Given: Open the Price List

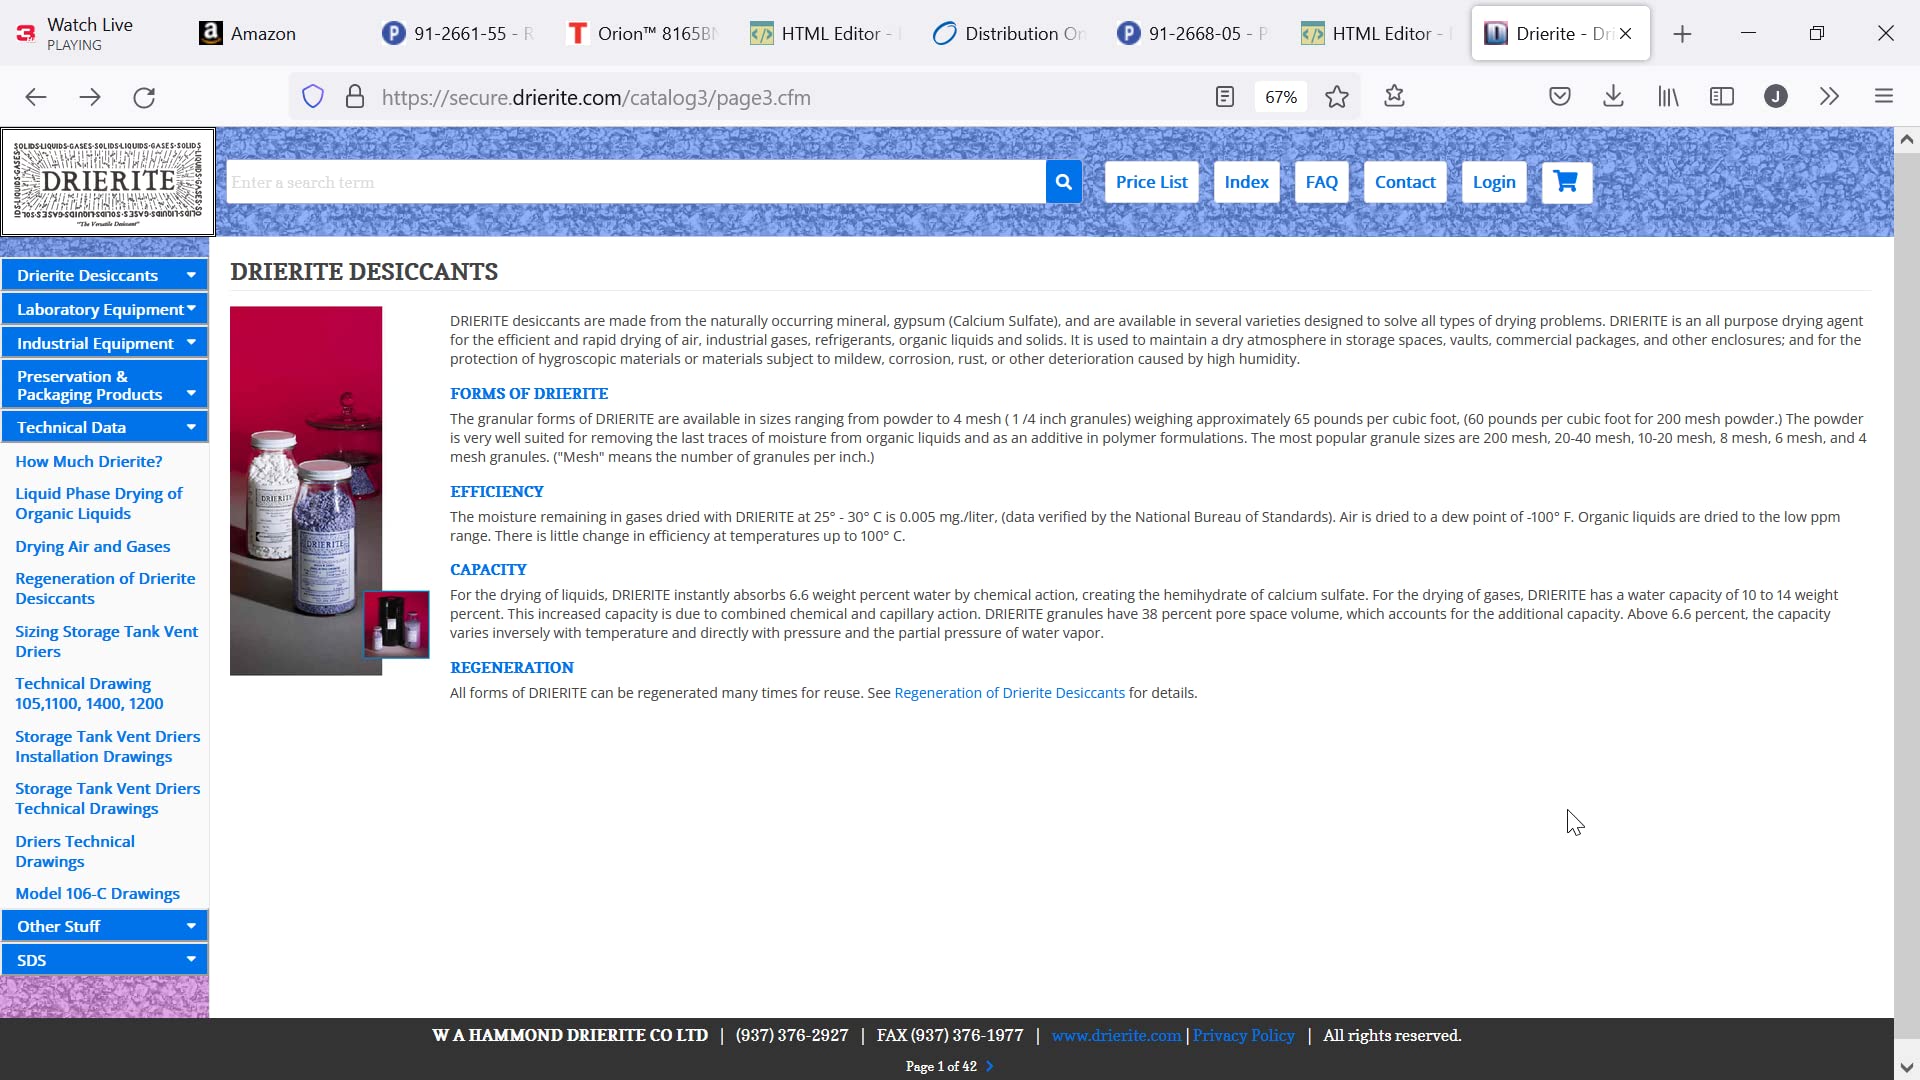Looking at the screenshot, I should click(x=1151, y=182).
